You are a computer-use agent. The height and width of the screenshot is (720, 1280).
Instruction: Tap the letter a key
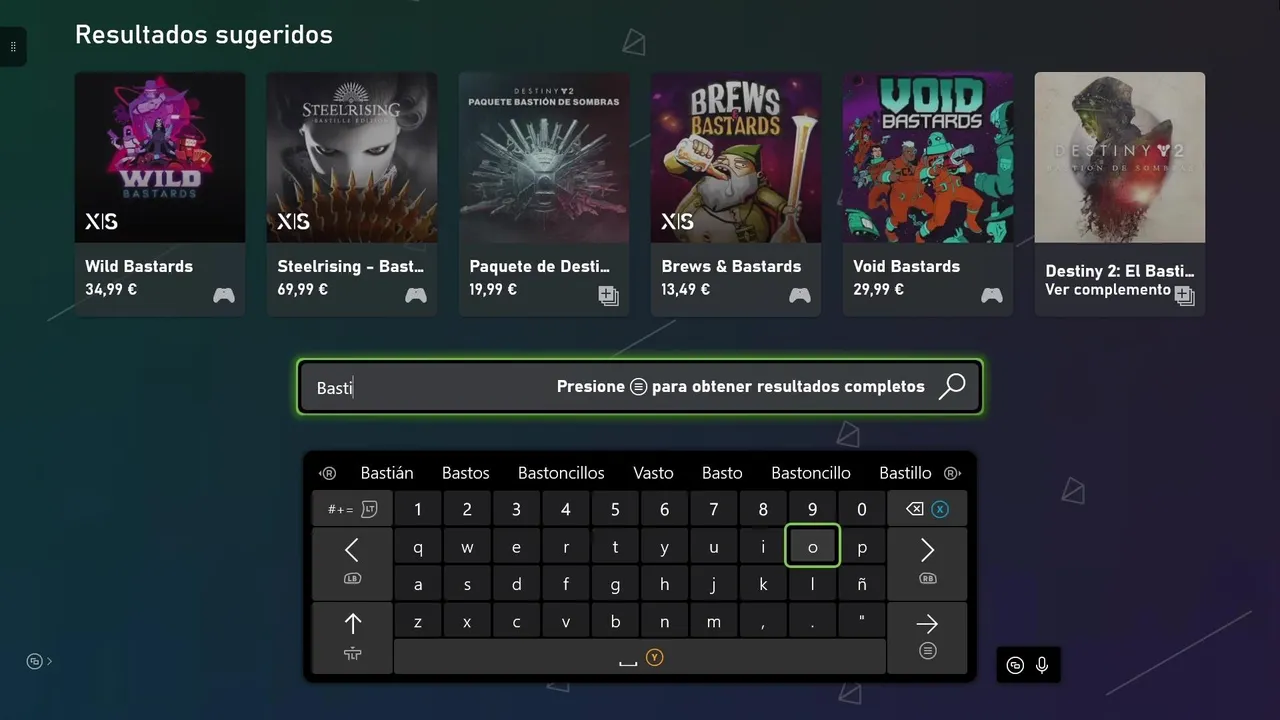[418, 584]
